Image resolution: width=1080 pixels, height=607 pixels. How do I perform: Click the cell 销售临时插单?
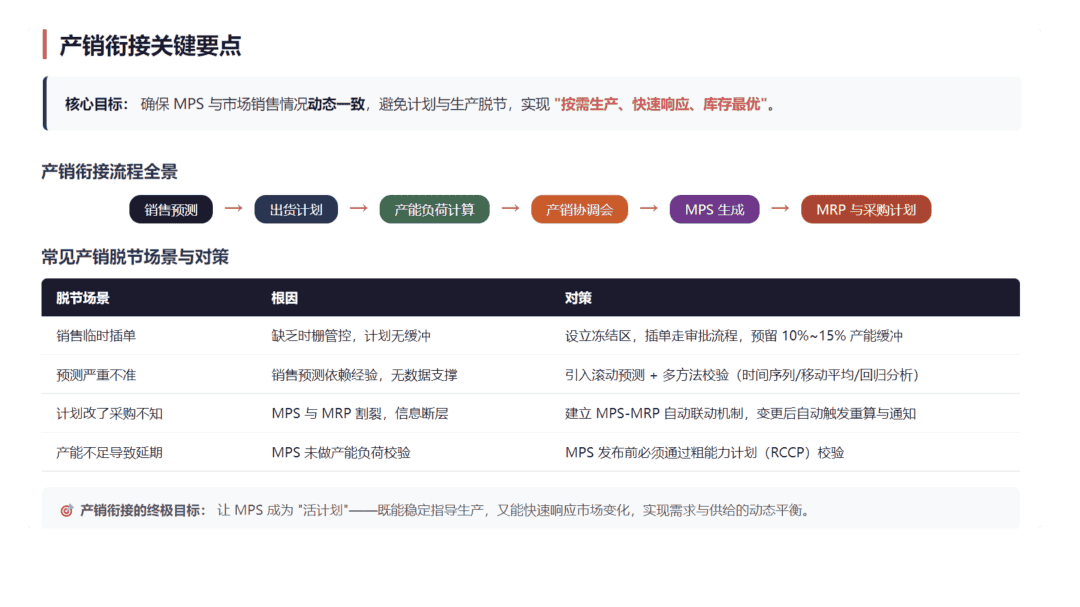coord(96,336)
